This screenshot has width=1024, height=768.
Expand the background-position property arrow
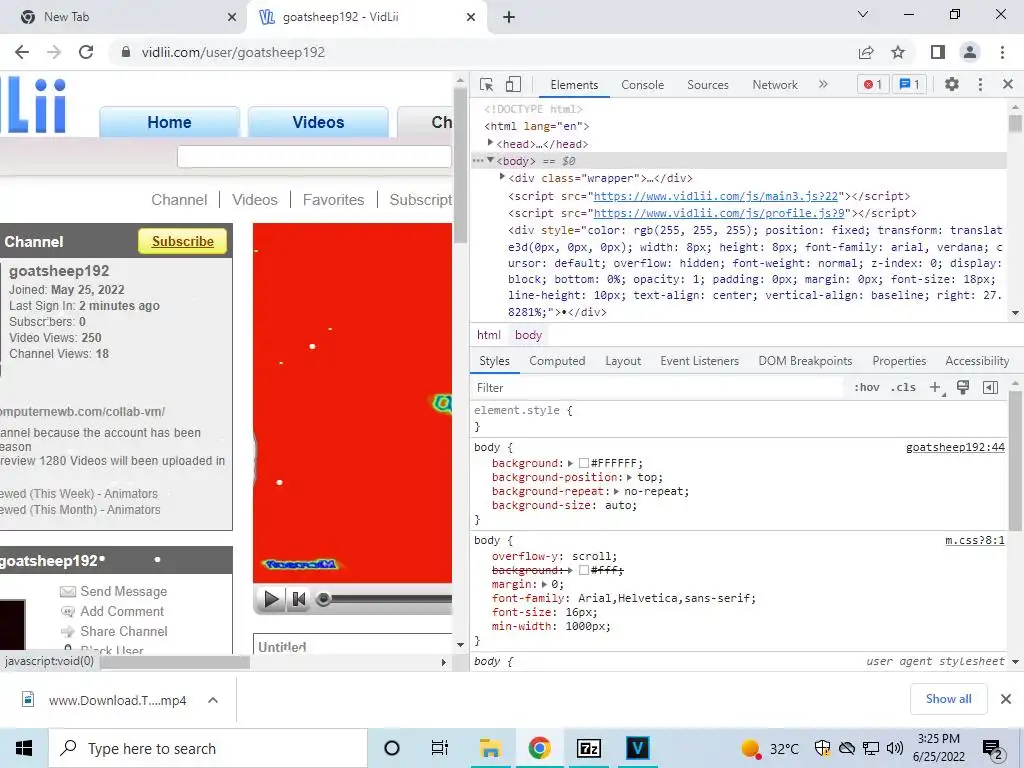pos(629,477)
